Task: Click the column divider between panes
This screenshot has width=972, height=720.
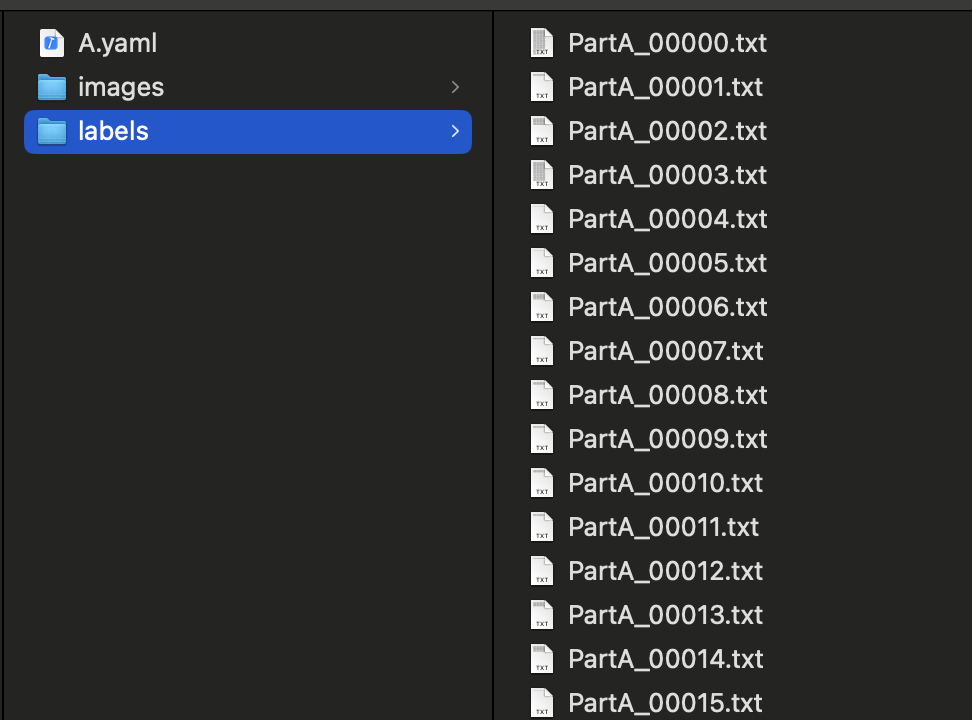Action: click(x=494, y=360)
